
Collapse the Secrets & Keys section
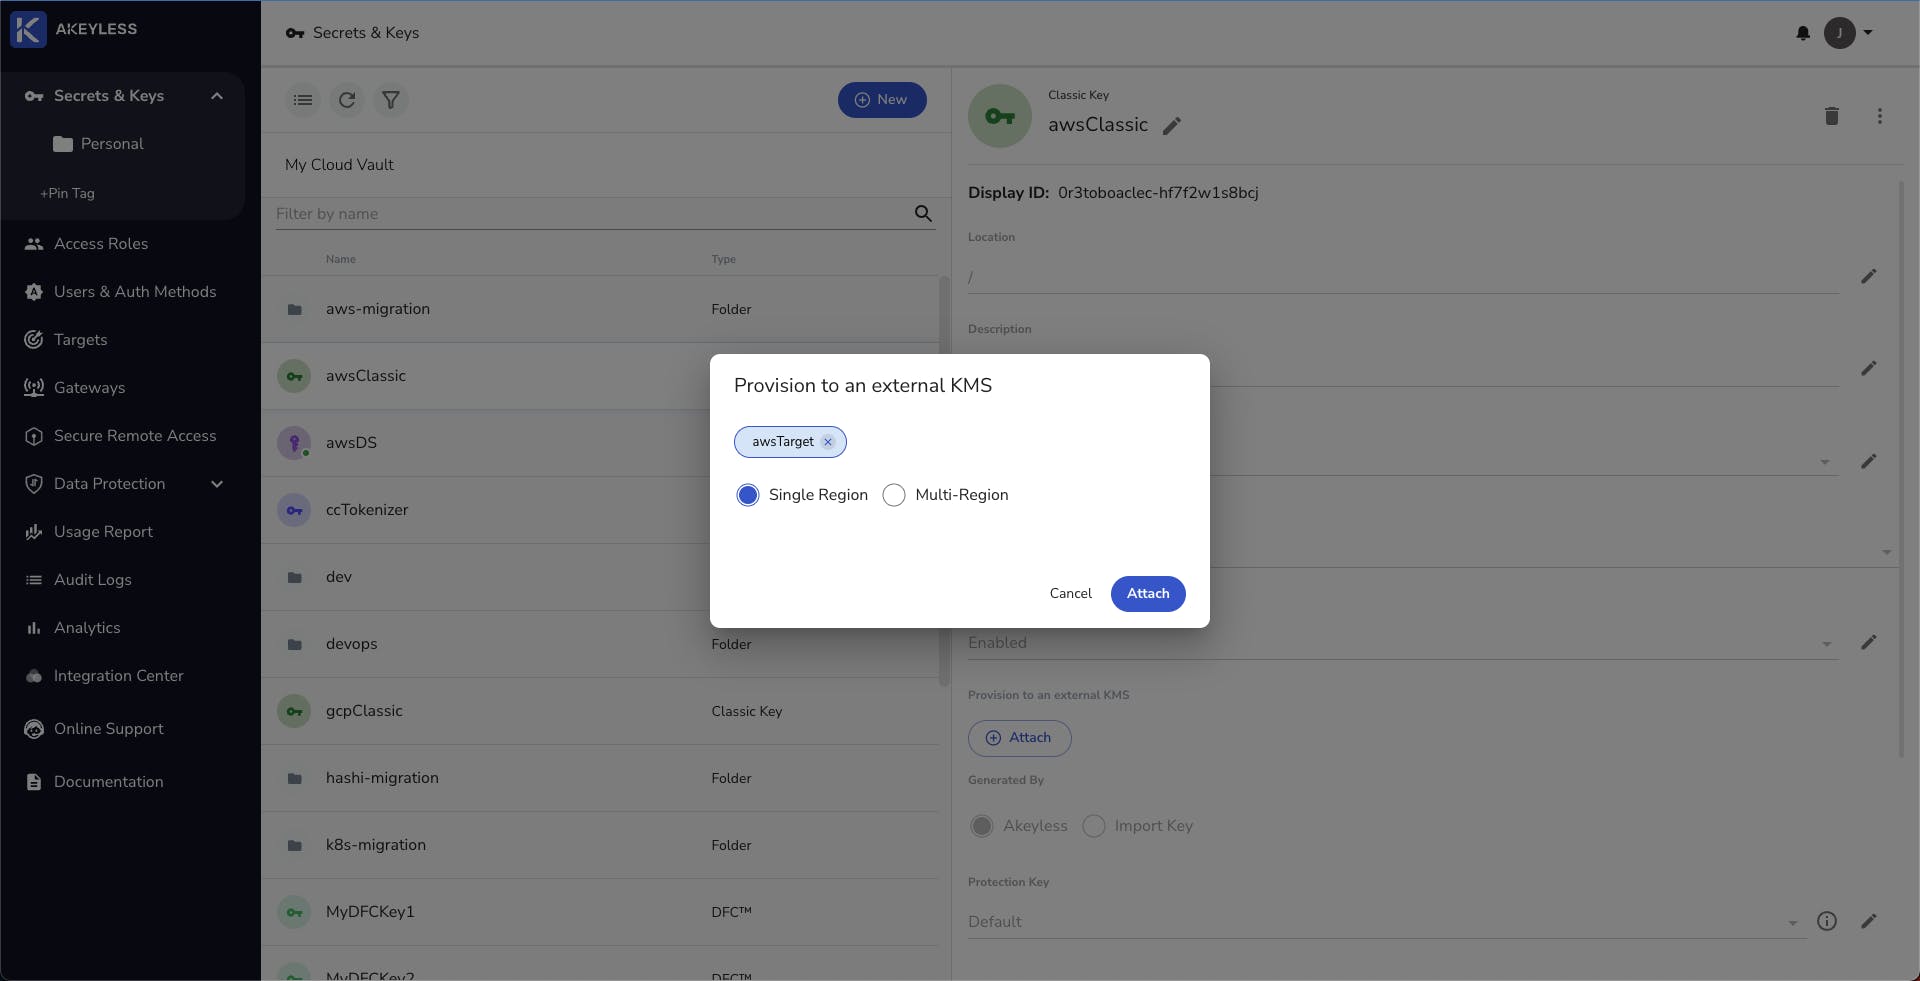[217, 95]
